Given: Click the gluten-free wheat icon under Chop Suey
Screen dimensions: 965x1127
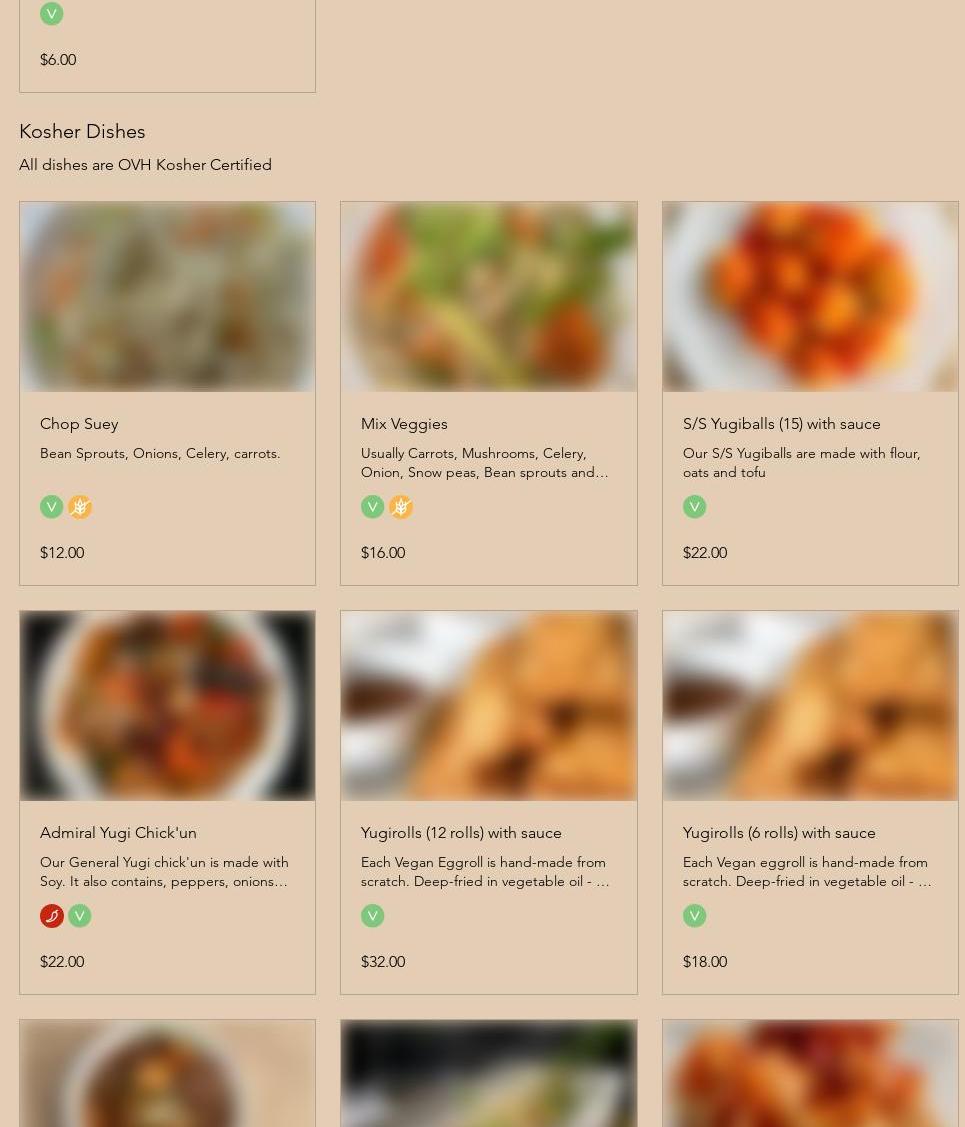Looking at the screenshot, I should tap(80, 507).
